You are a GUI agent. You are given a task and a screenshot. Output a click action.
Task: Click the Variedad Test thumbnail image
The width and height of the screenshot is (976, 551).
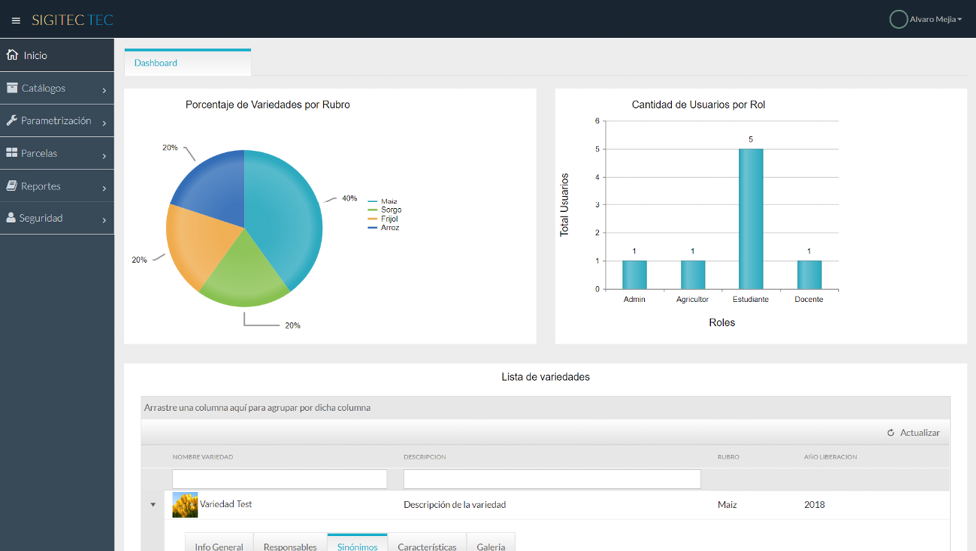[x=185, y=505]
